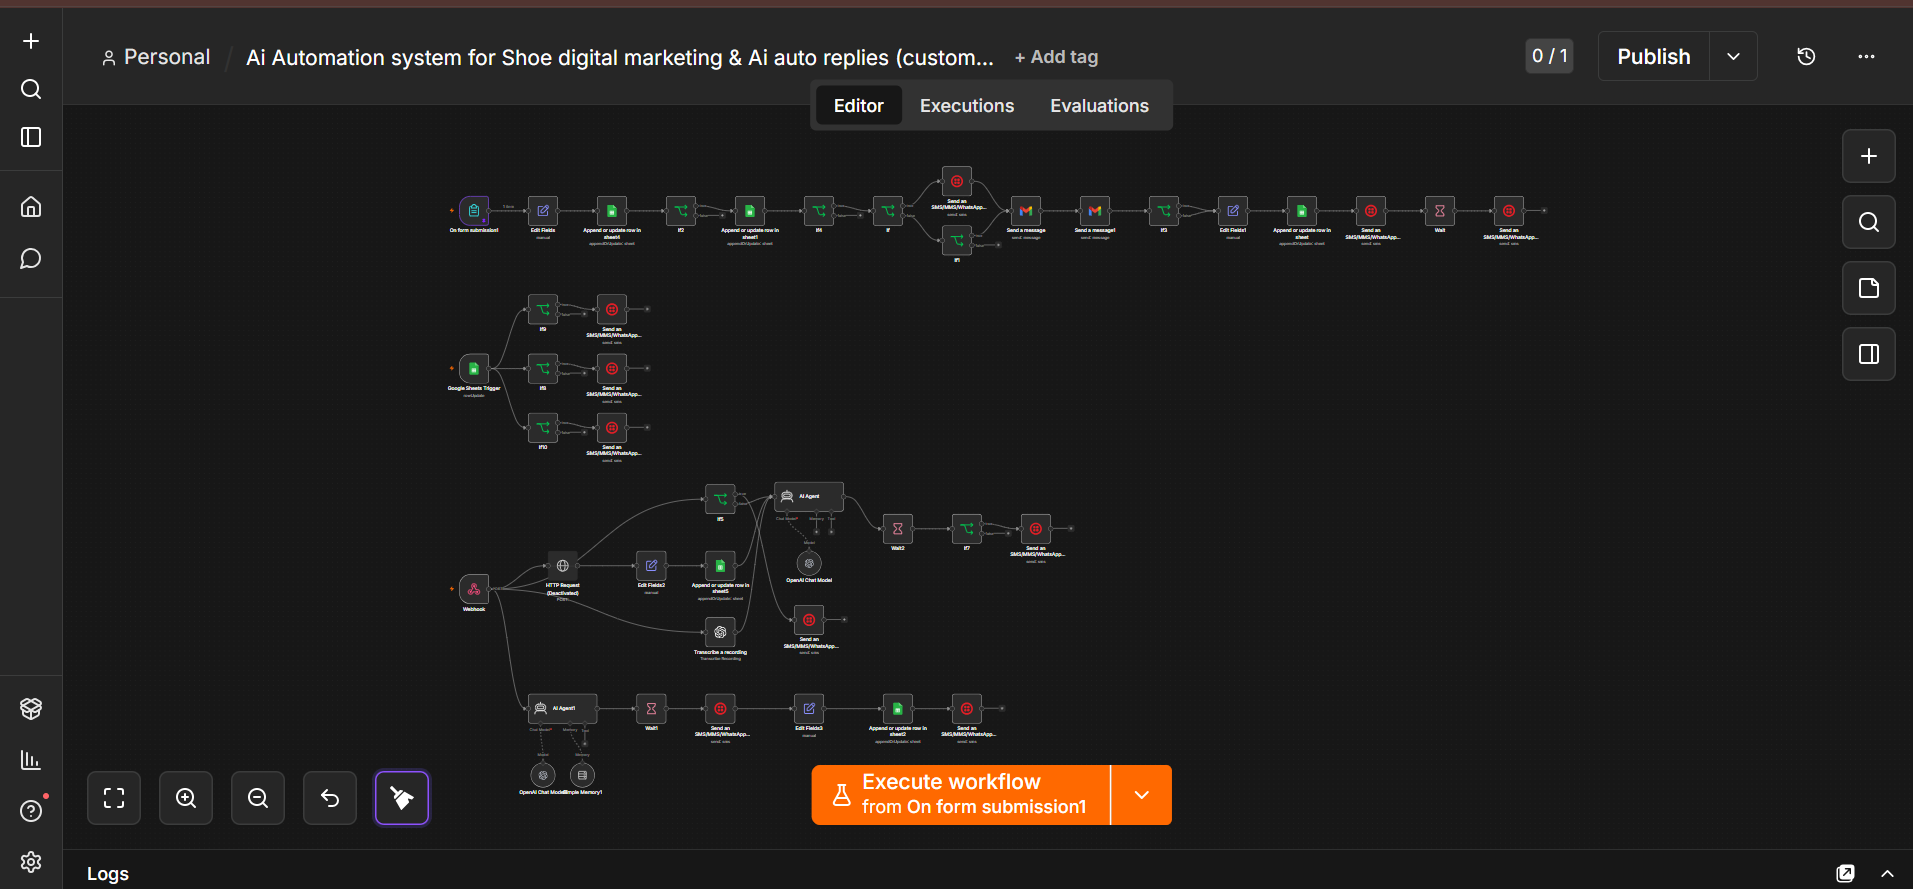Select the Edit Fields1 node
The width and height of the screenshot is (1913, 889).
(1233, 211)
